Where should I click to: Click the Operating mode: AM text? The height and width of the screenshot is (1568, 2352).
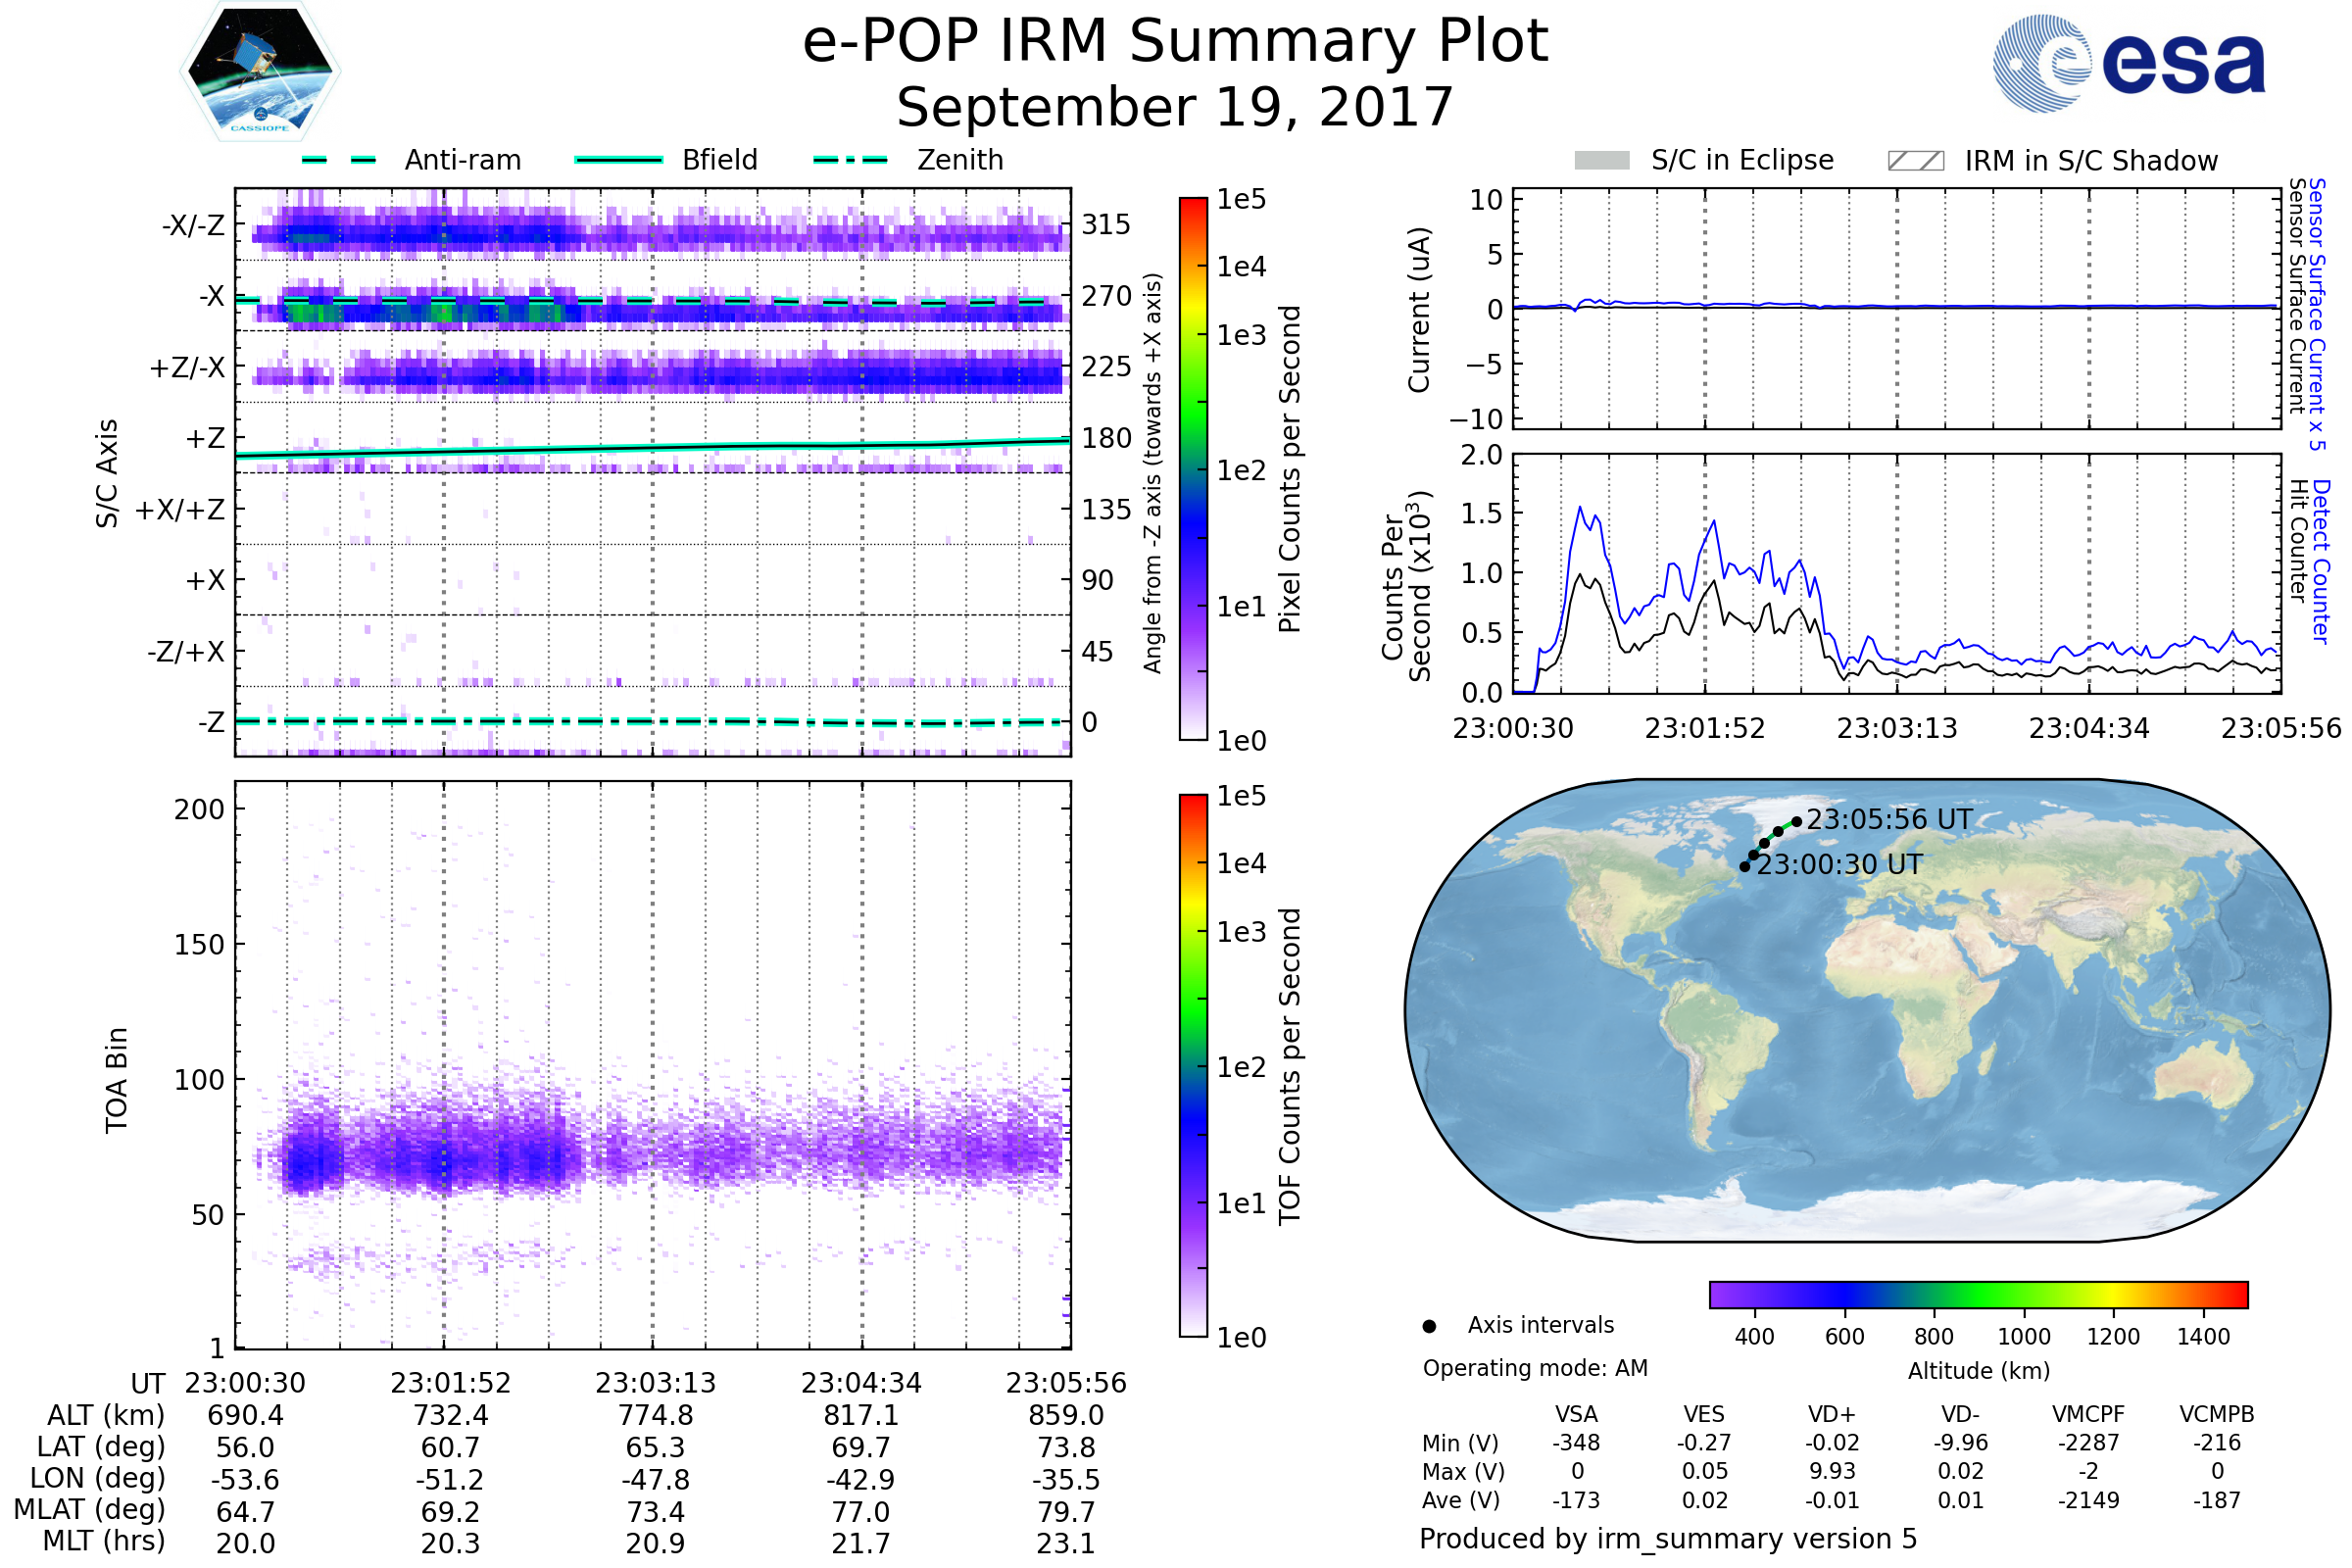pyautogui.click(x=1535, y=1368)
